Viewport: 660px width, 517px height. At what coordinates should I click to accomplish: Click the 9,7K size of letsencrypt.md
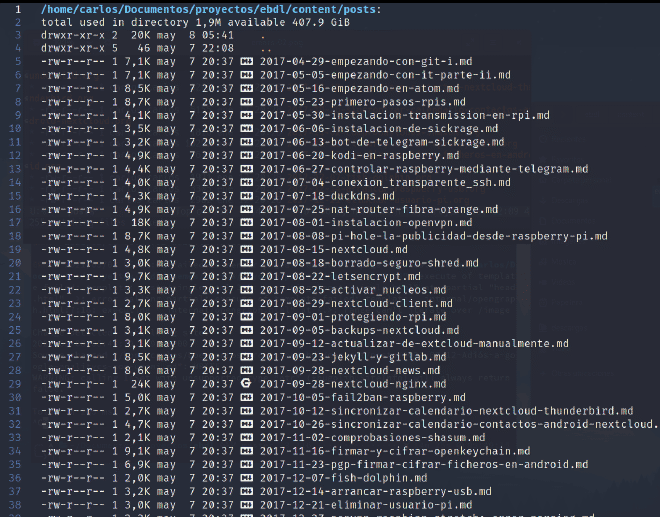click(137, 277)
